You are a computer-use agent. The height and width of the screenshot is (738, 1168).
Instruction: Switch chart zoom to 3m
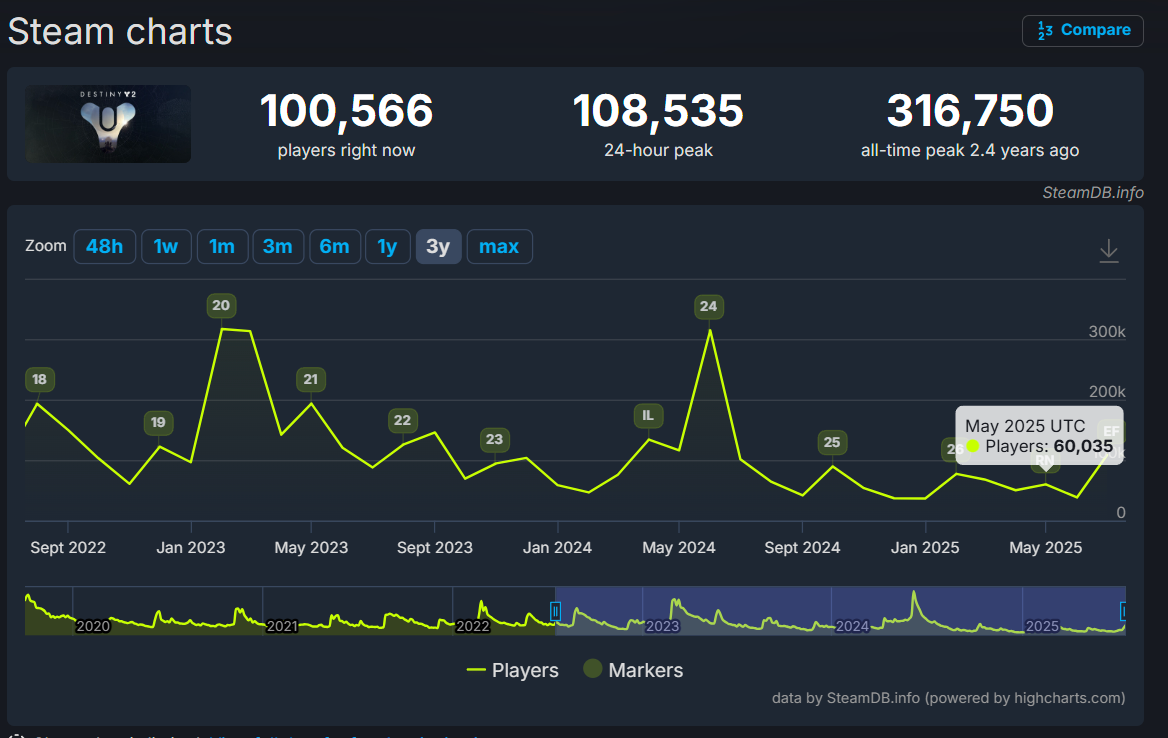(x=278, y=246)
